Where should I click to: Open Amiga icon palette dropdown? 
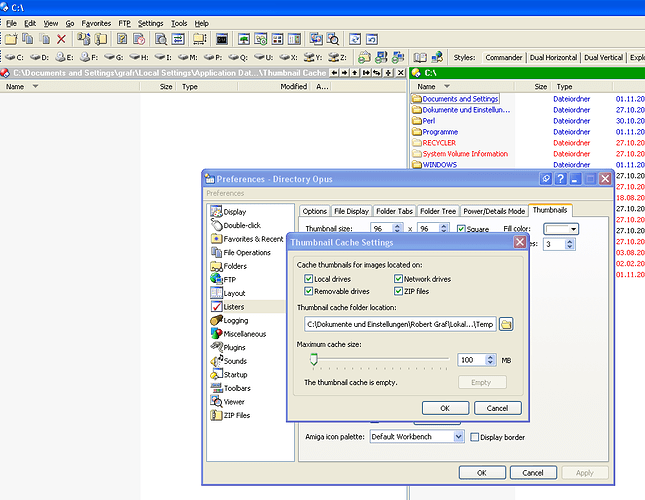pyautogui.click(x=417, y=437)
